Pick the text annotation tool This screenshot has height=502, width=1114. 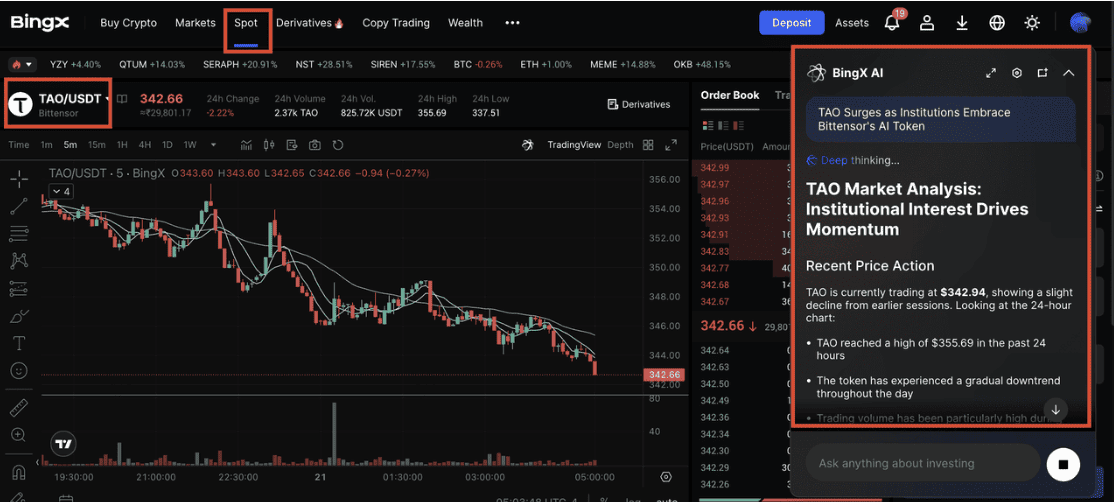click(19, 343)
